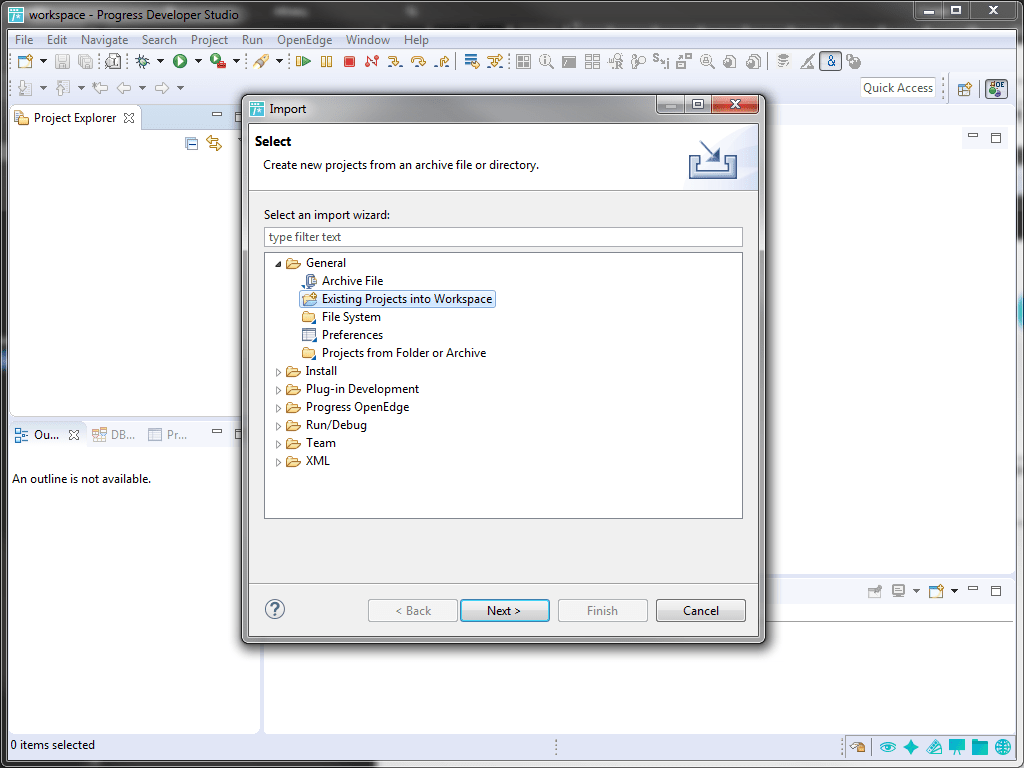Open the New wizard dropdown arrow
1024x768 pixels.
[x=43, y=62]
